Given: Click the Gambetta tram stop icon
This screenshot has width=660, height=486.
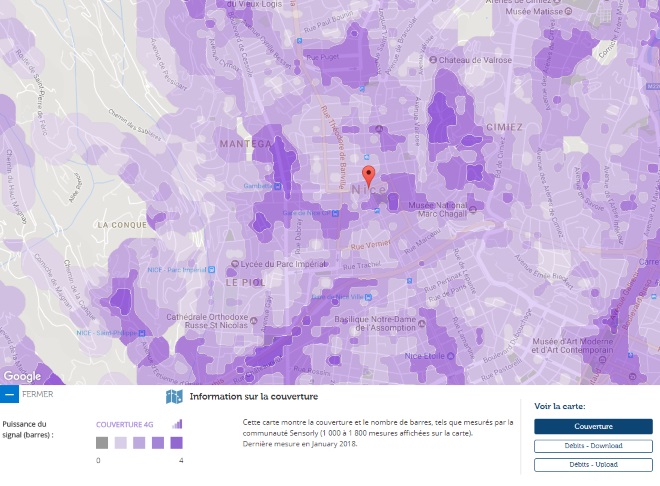Looking at the screenshot, I should [x=277, y=186].
